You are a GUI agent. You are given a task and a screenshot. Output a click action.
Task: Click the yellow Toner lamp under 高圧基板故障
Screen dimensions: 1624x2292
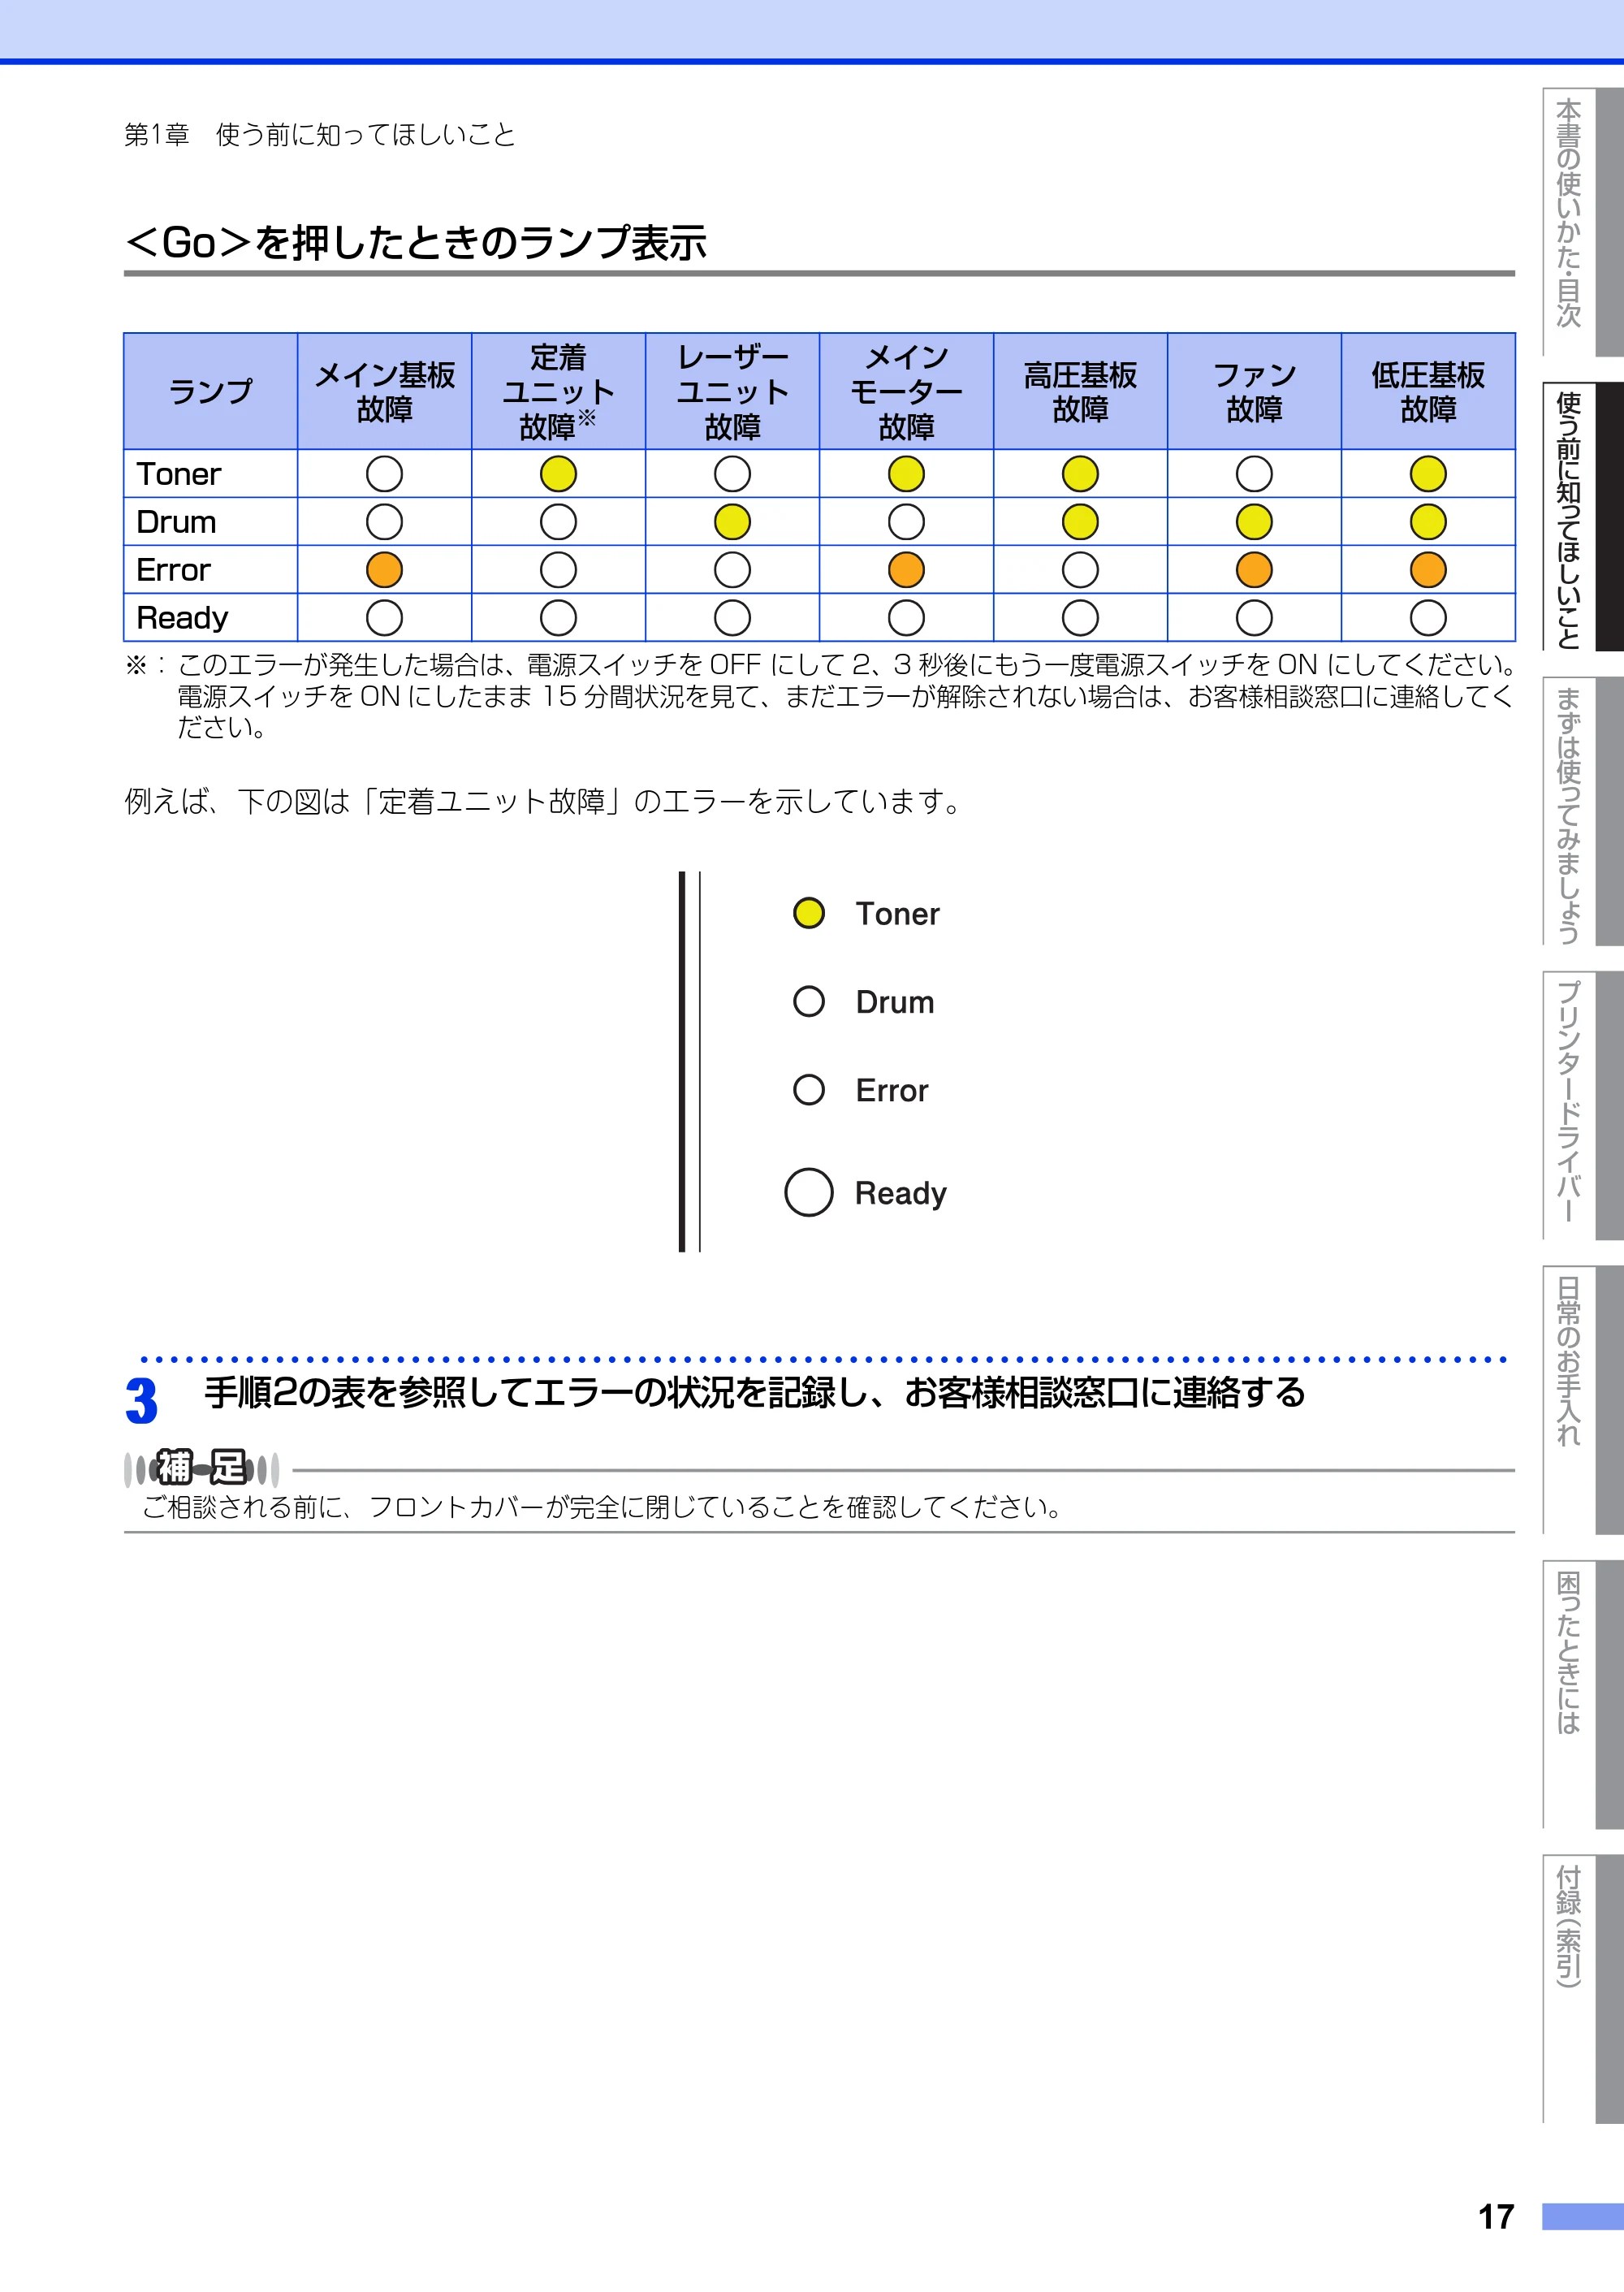(1080, 474)
